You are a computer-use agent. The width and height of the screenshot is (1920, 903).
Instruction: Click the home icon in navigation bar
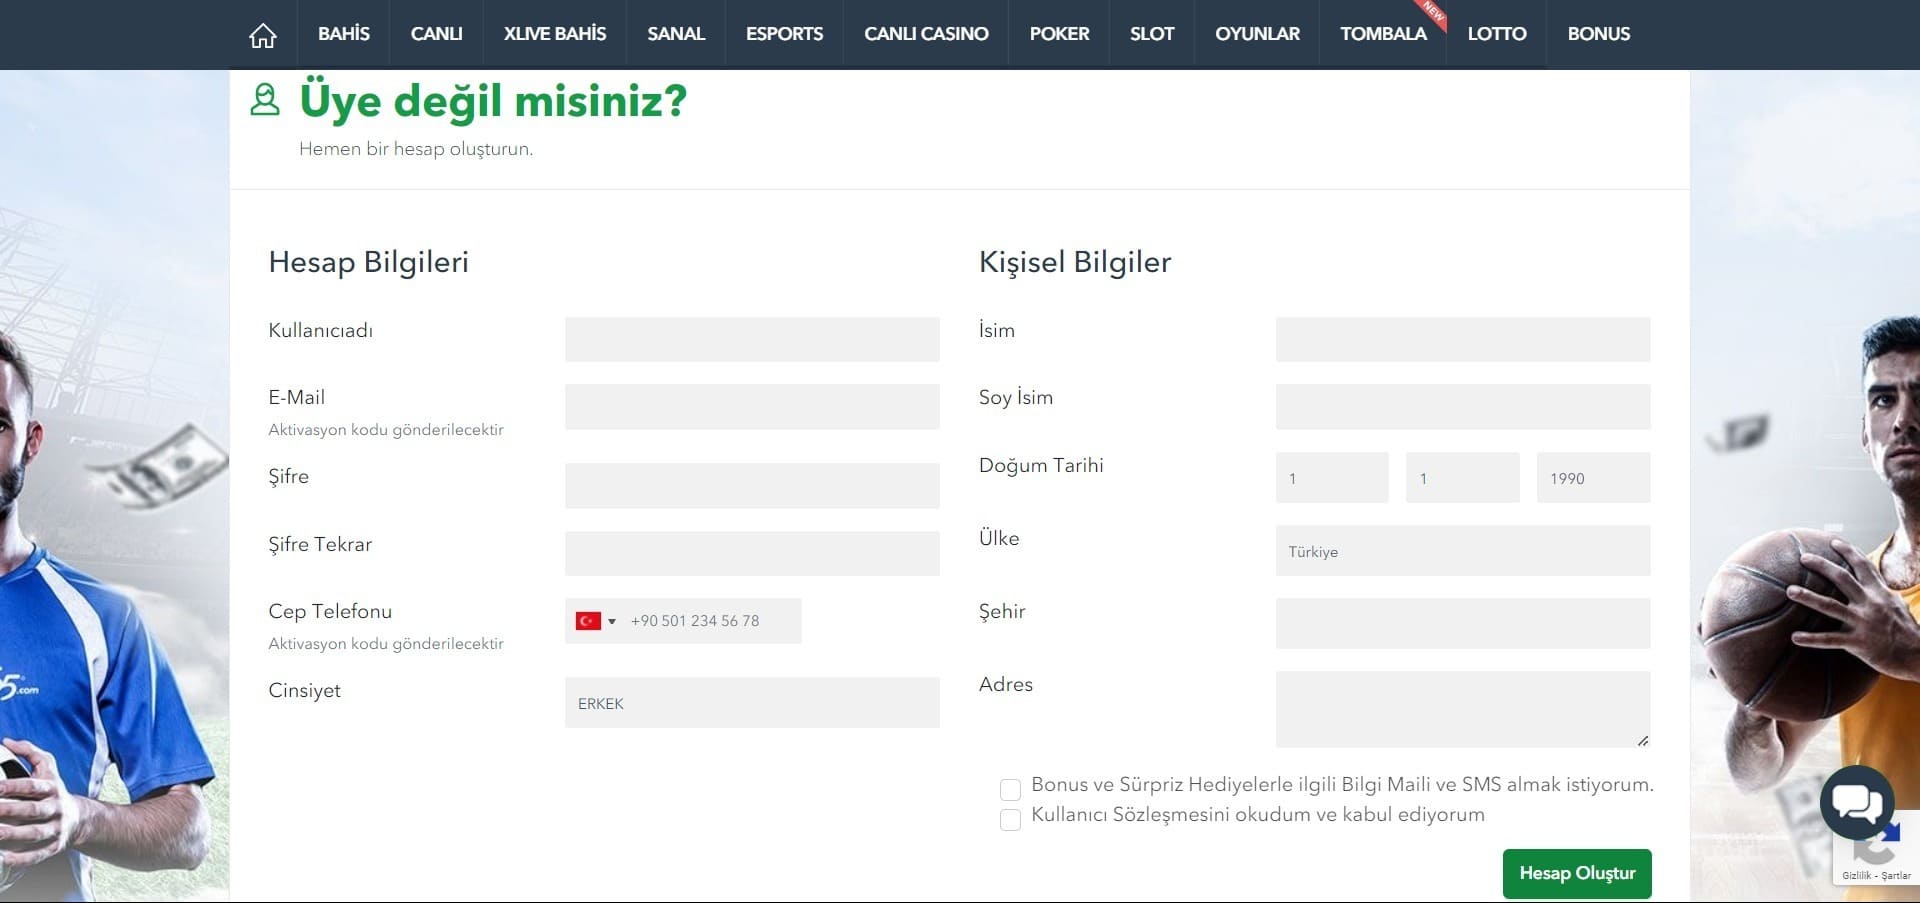coord(262,35)
